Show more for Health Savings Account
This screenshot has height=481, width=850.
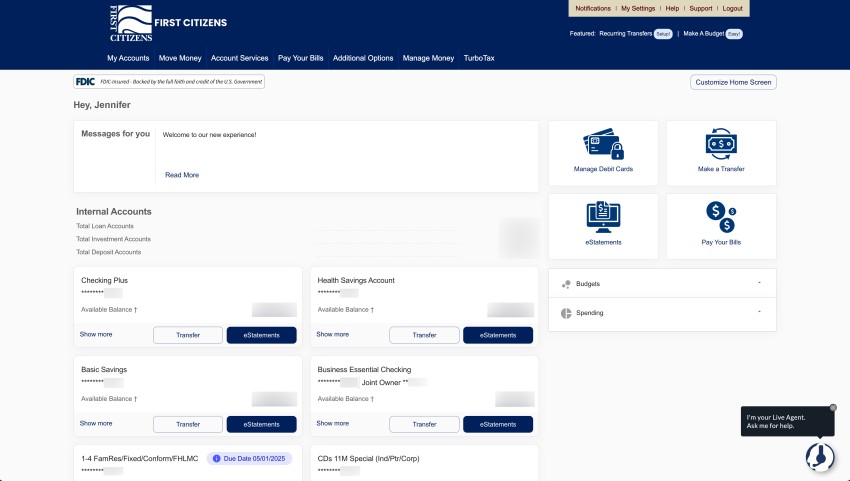tap(332, 335)
